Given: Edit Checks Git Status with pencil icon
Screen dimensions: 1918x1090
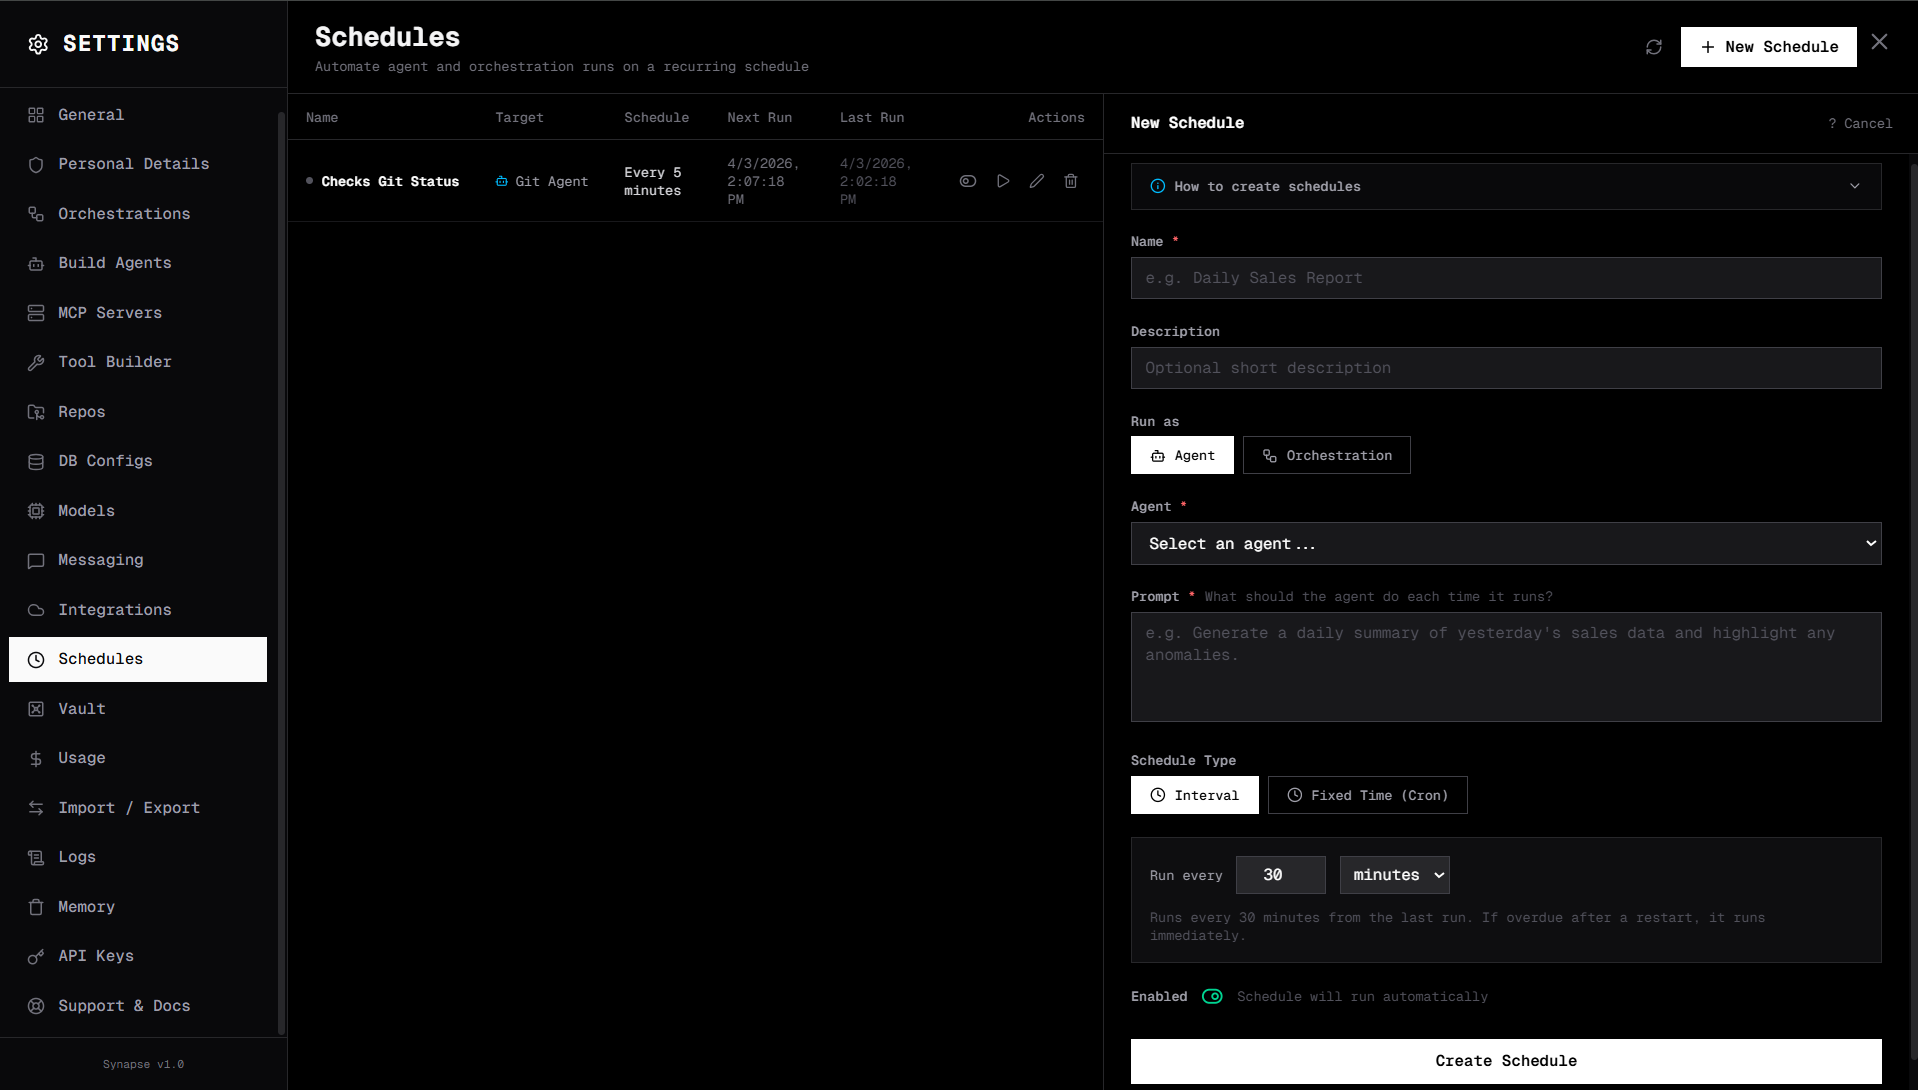Looking at the screenshot, I should [1037, 181].
